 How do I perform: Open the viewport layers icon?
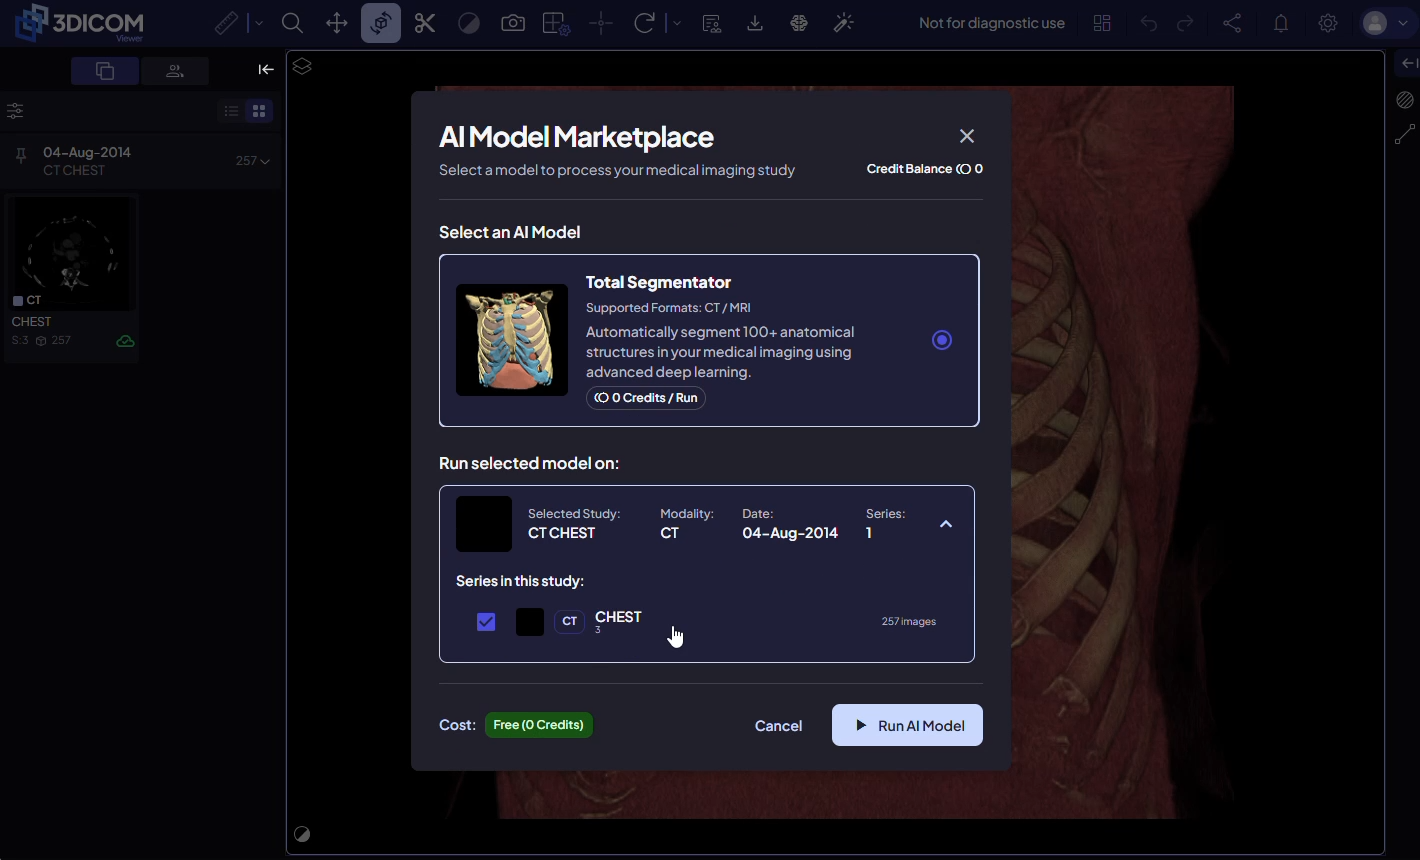[303, 66]
